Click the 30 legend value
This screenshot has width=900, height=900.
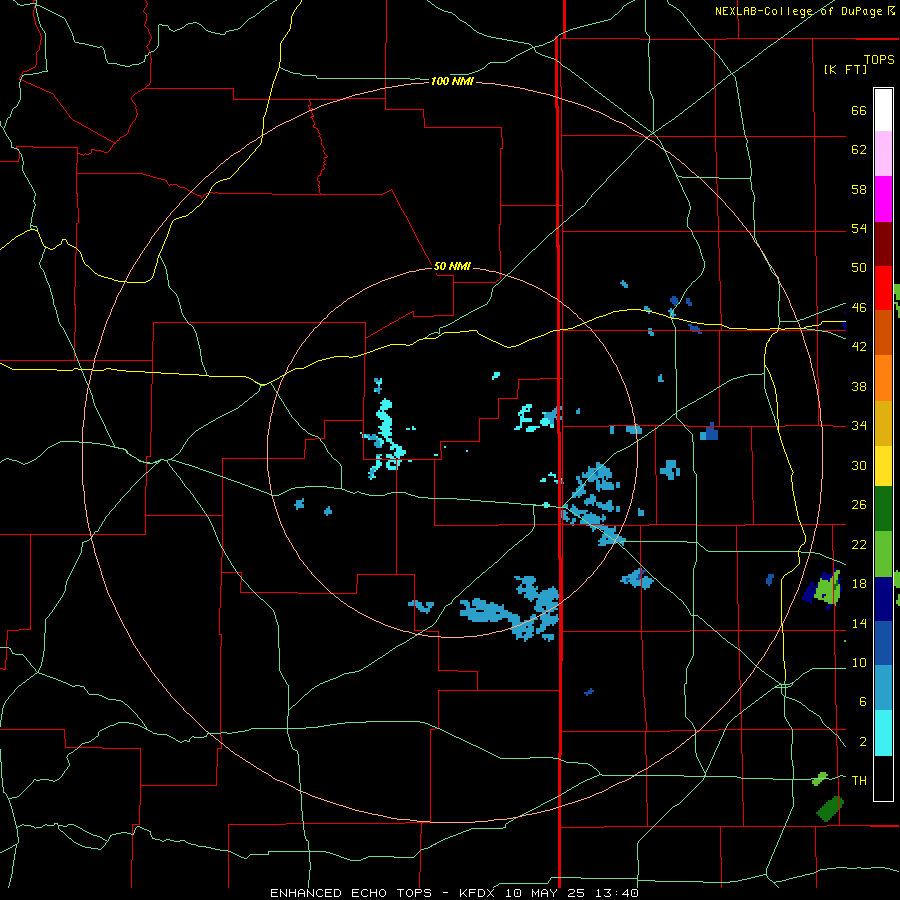click(859, 465)
